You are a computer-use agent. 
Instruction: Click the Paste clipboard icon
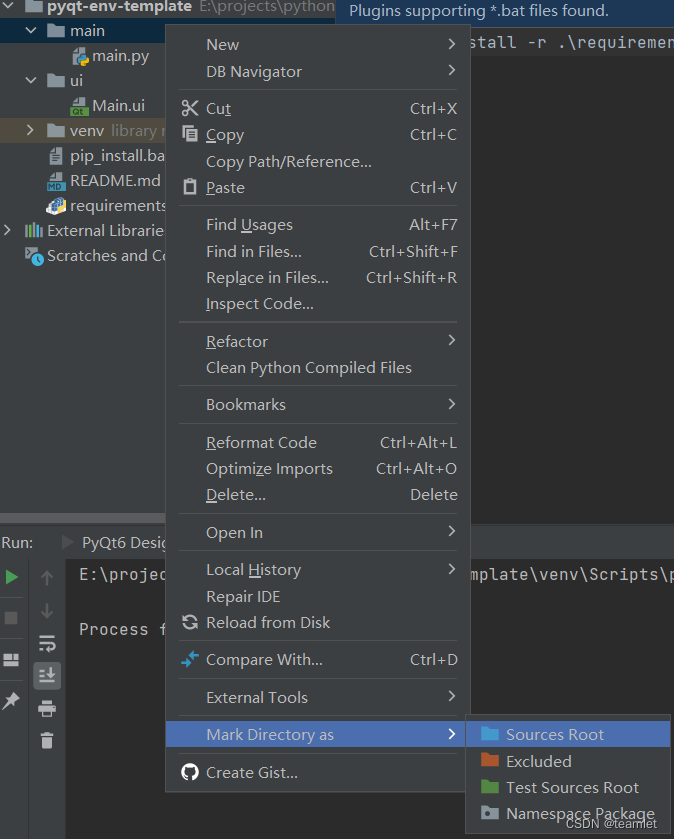[x=189, y=187]
